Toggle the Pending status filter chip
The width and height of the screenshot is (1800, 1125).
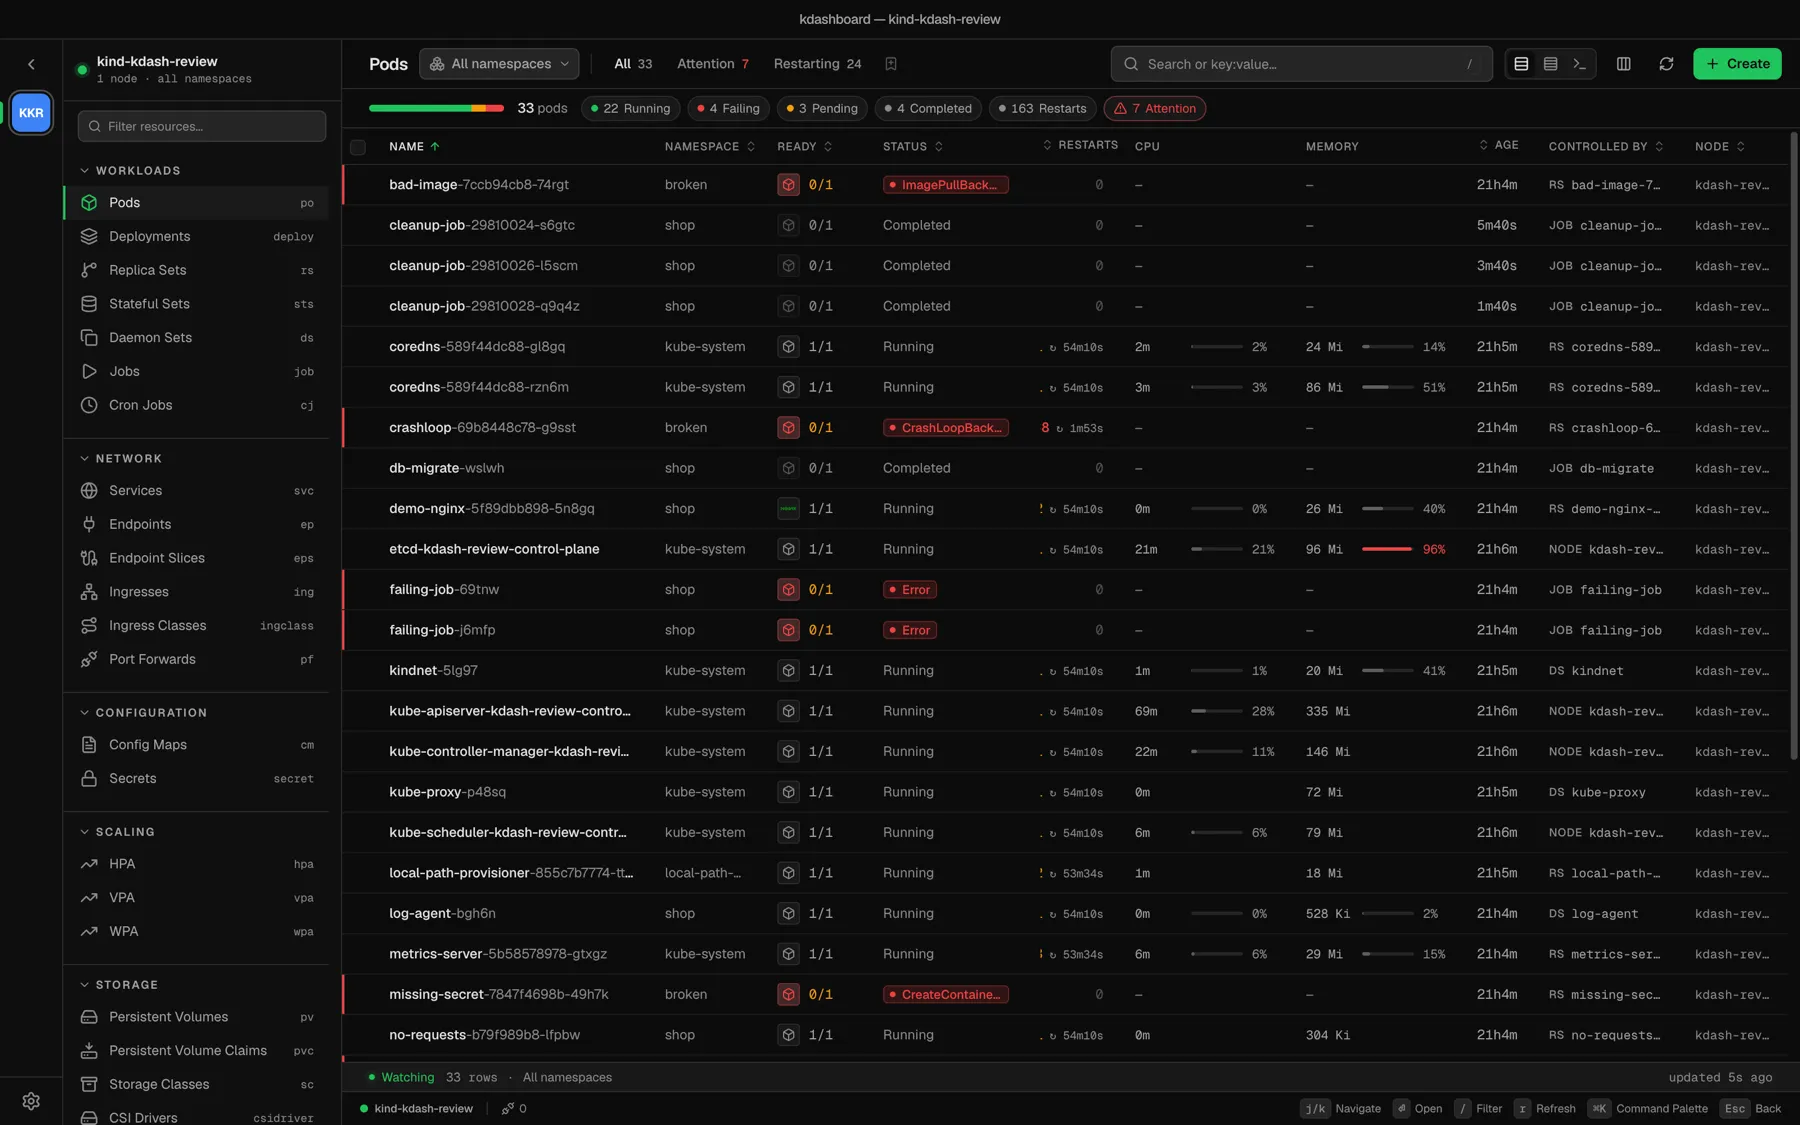(x=822, y=109)
